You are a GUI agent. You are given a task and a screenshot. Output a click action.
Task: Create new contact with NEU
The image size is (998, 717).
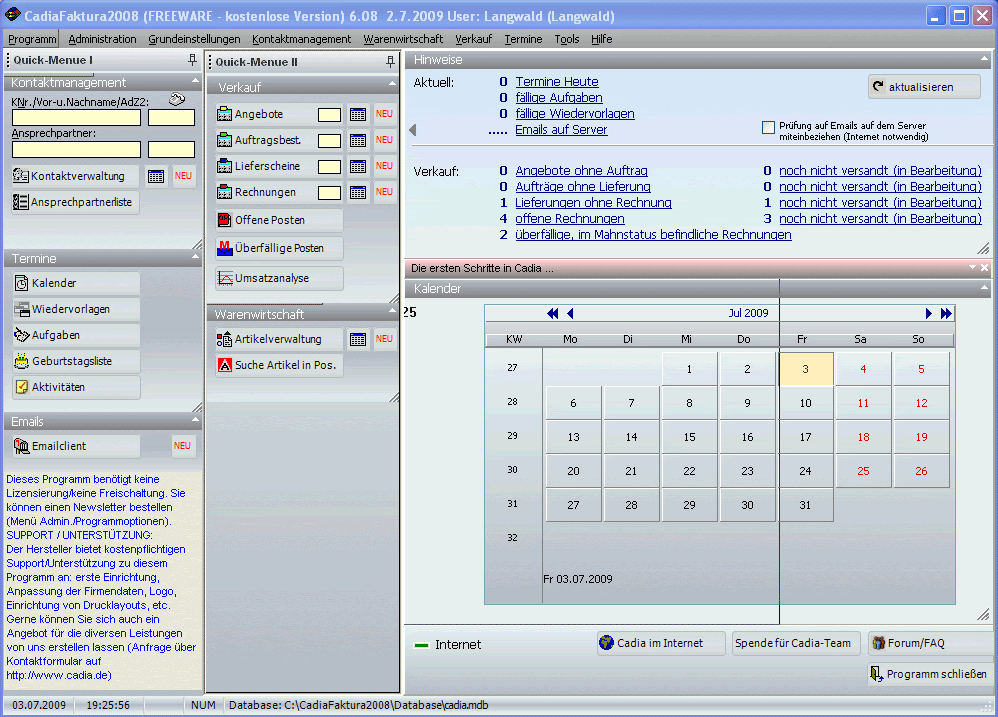(183, 176)
